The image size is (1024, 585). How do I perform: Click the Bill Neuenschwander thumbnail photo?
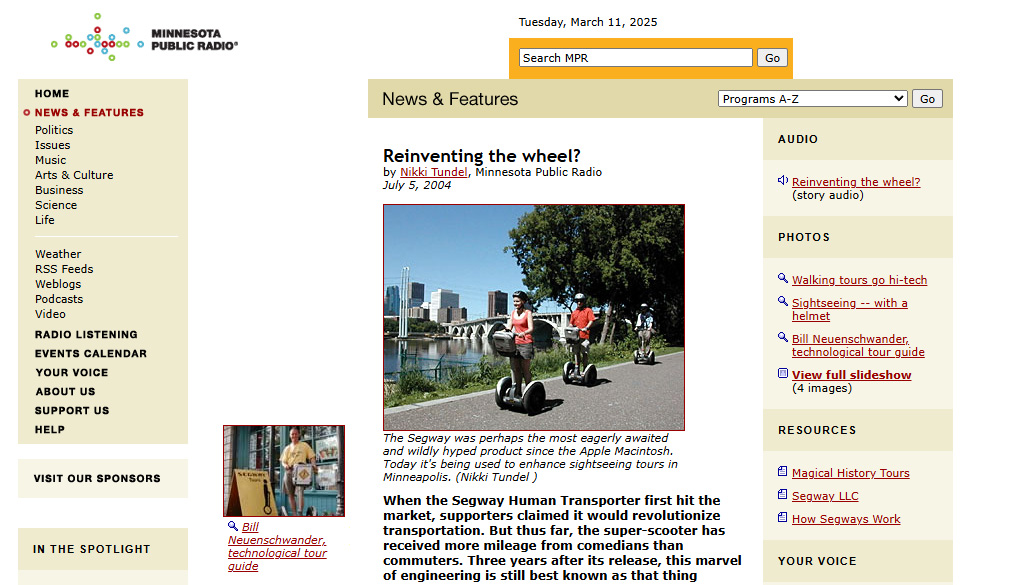[x=284, y=471]
